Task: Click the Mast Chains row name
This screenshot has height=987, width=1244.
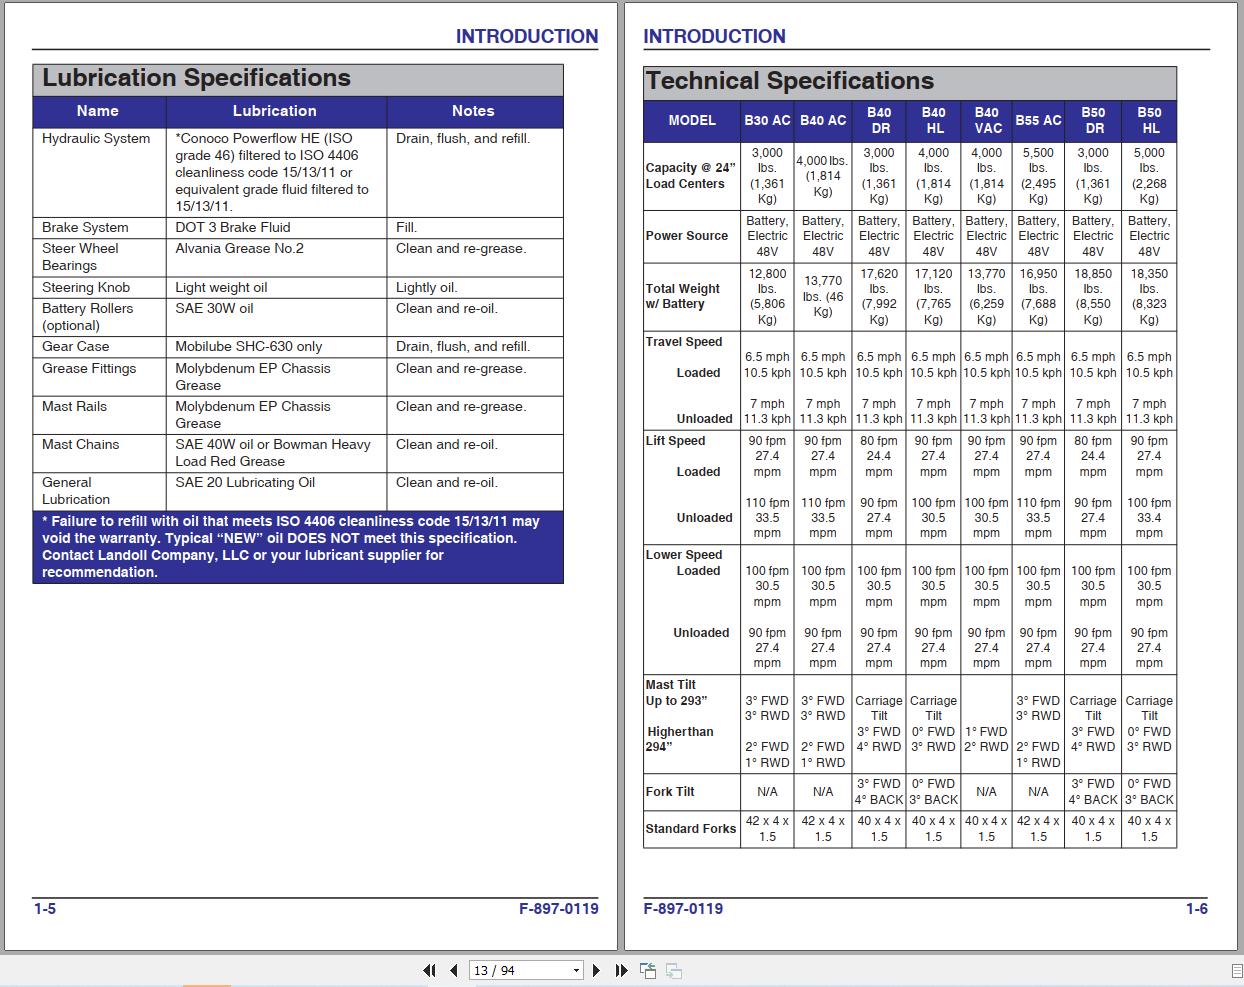Action: tap(80, 444)
